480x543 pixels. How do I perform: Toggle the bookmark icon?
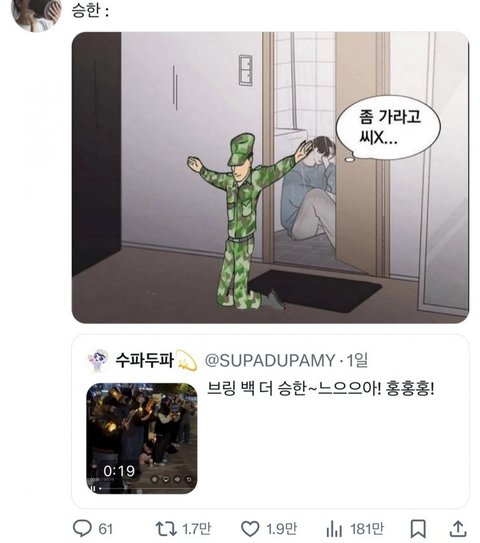coord(418,529)
